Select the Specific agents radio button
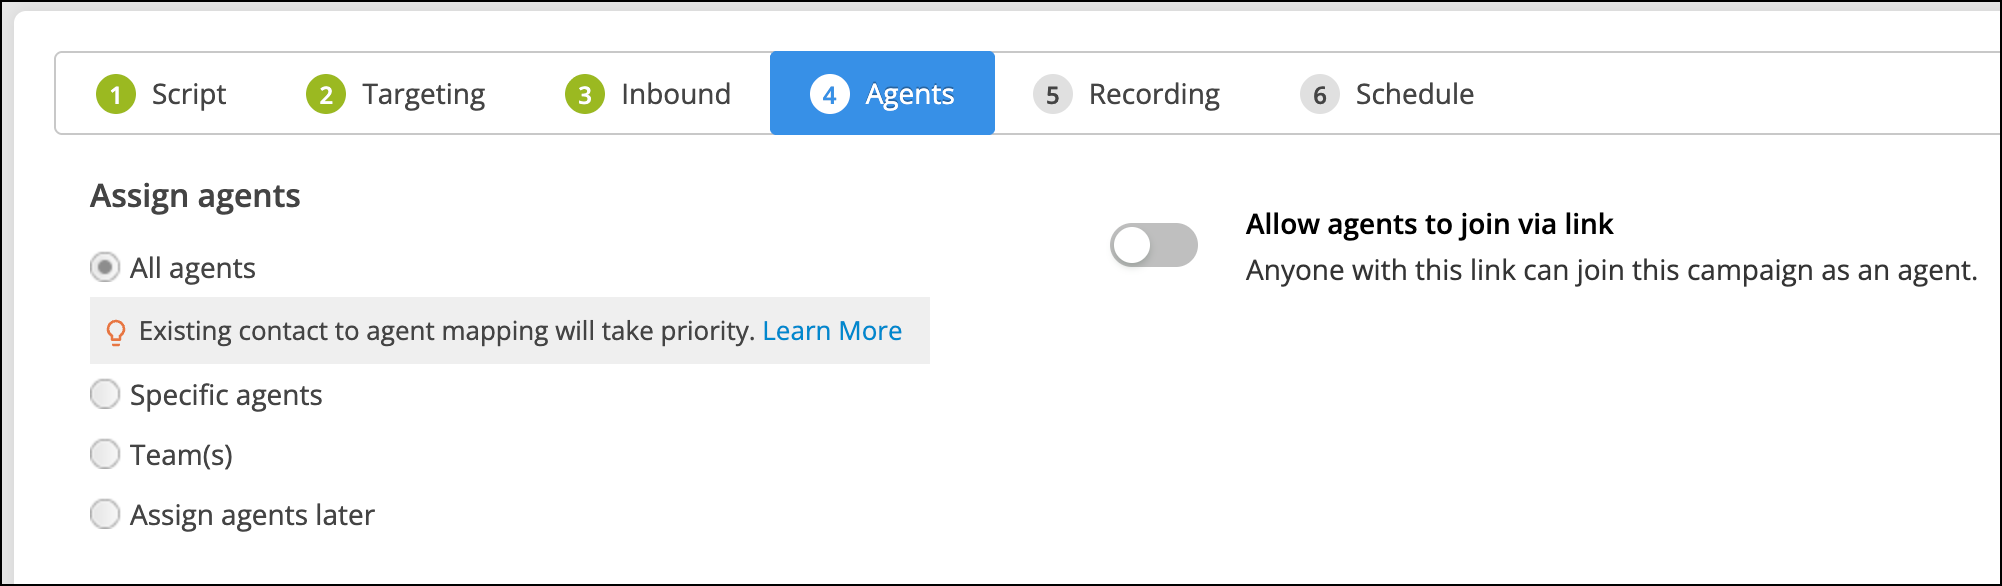This screenshot has height=586, width=2002. (105, 394)
